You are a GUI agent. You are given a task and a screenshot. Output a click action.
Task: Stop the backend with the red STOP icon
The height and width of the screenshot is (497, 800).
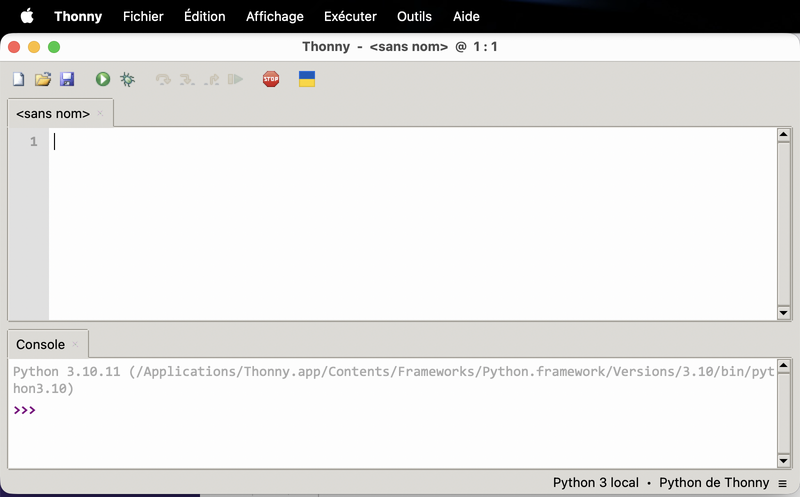pos(271,79)
